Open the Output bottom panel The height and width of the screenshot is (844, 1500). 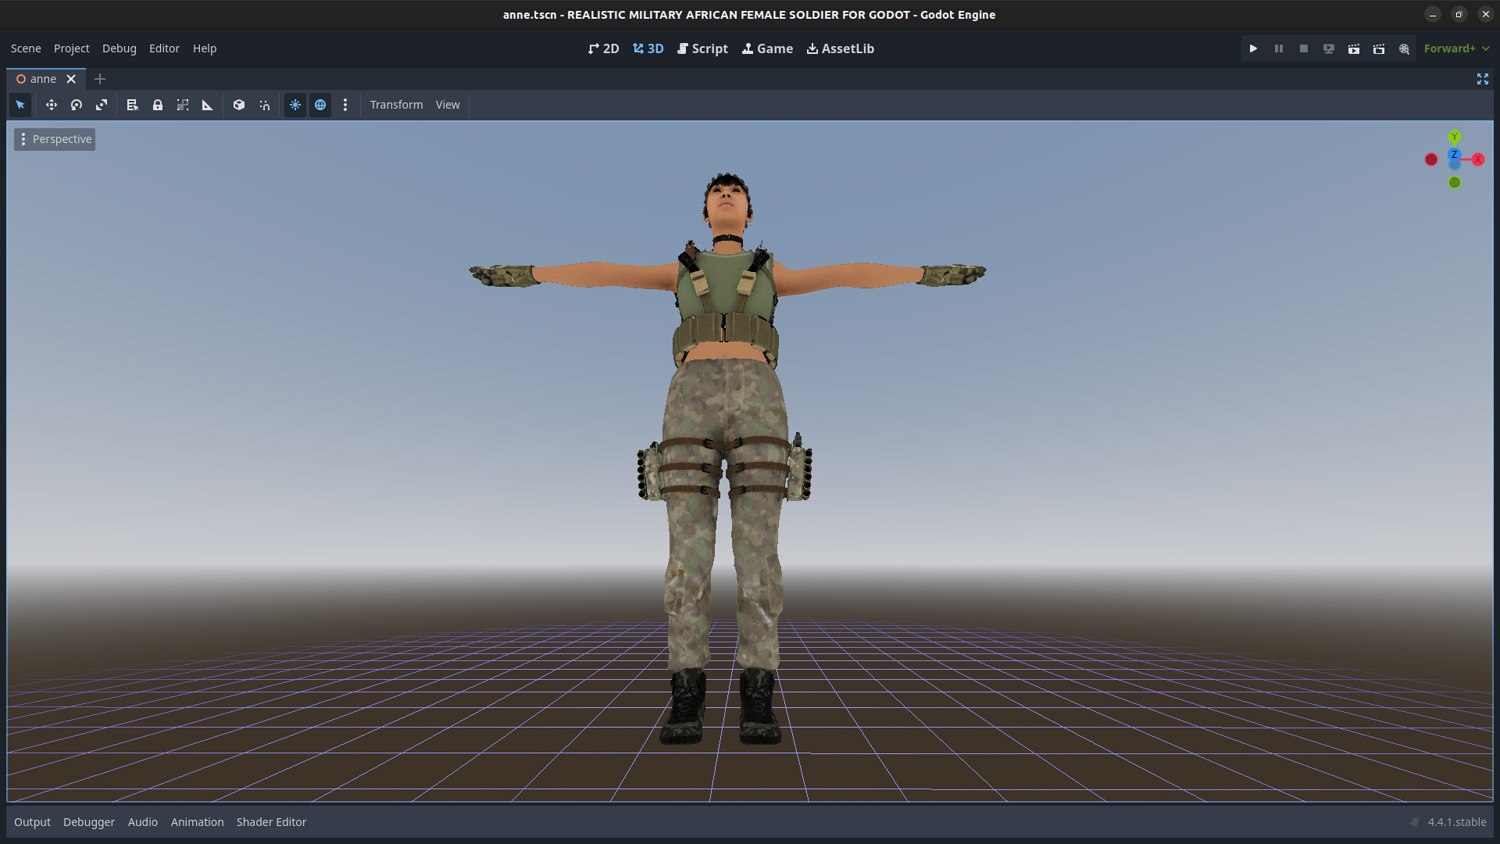point(32,822)
